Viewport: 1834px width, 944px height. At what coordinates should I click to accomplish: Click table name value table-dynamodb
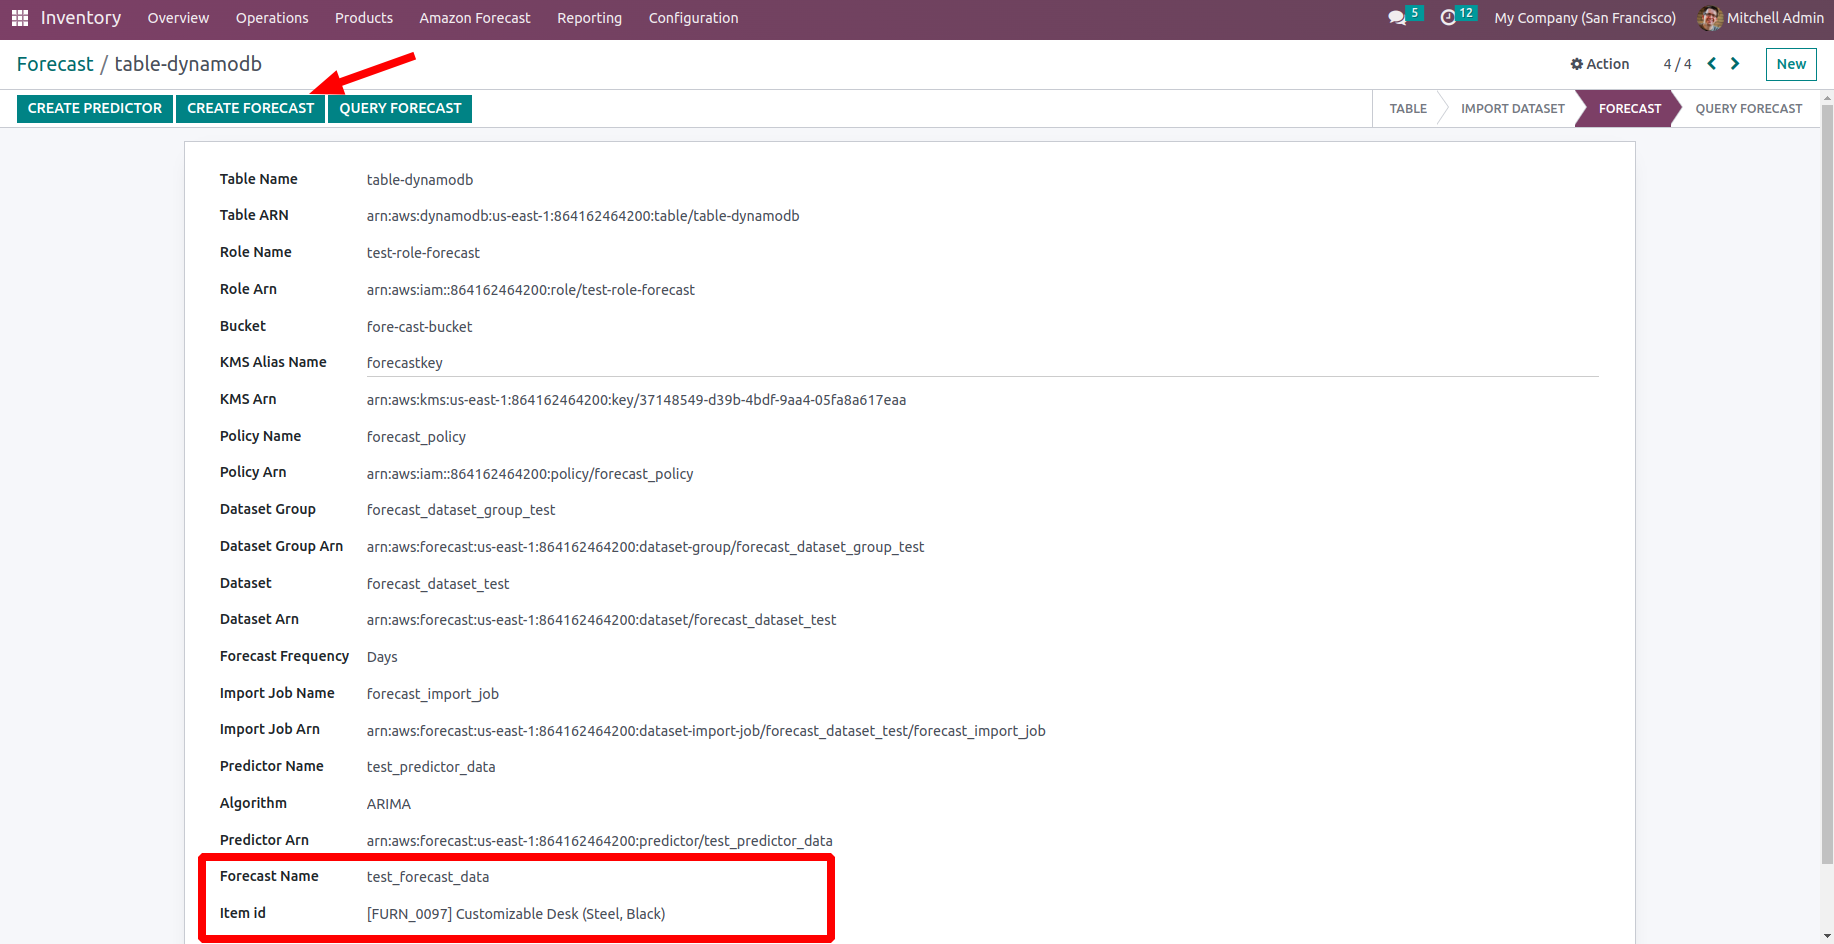[420, 180]
